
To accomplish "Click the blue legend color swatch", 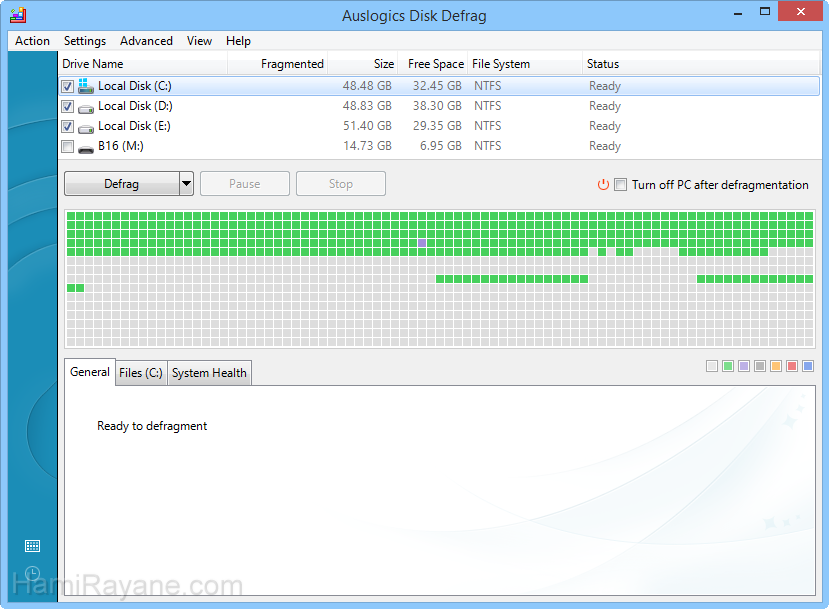I will [x=808, y=366].
